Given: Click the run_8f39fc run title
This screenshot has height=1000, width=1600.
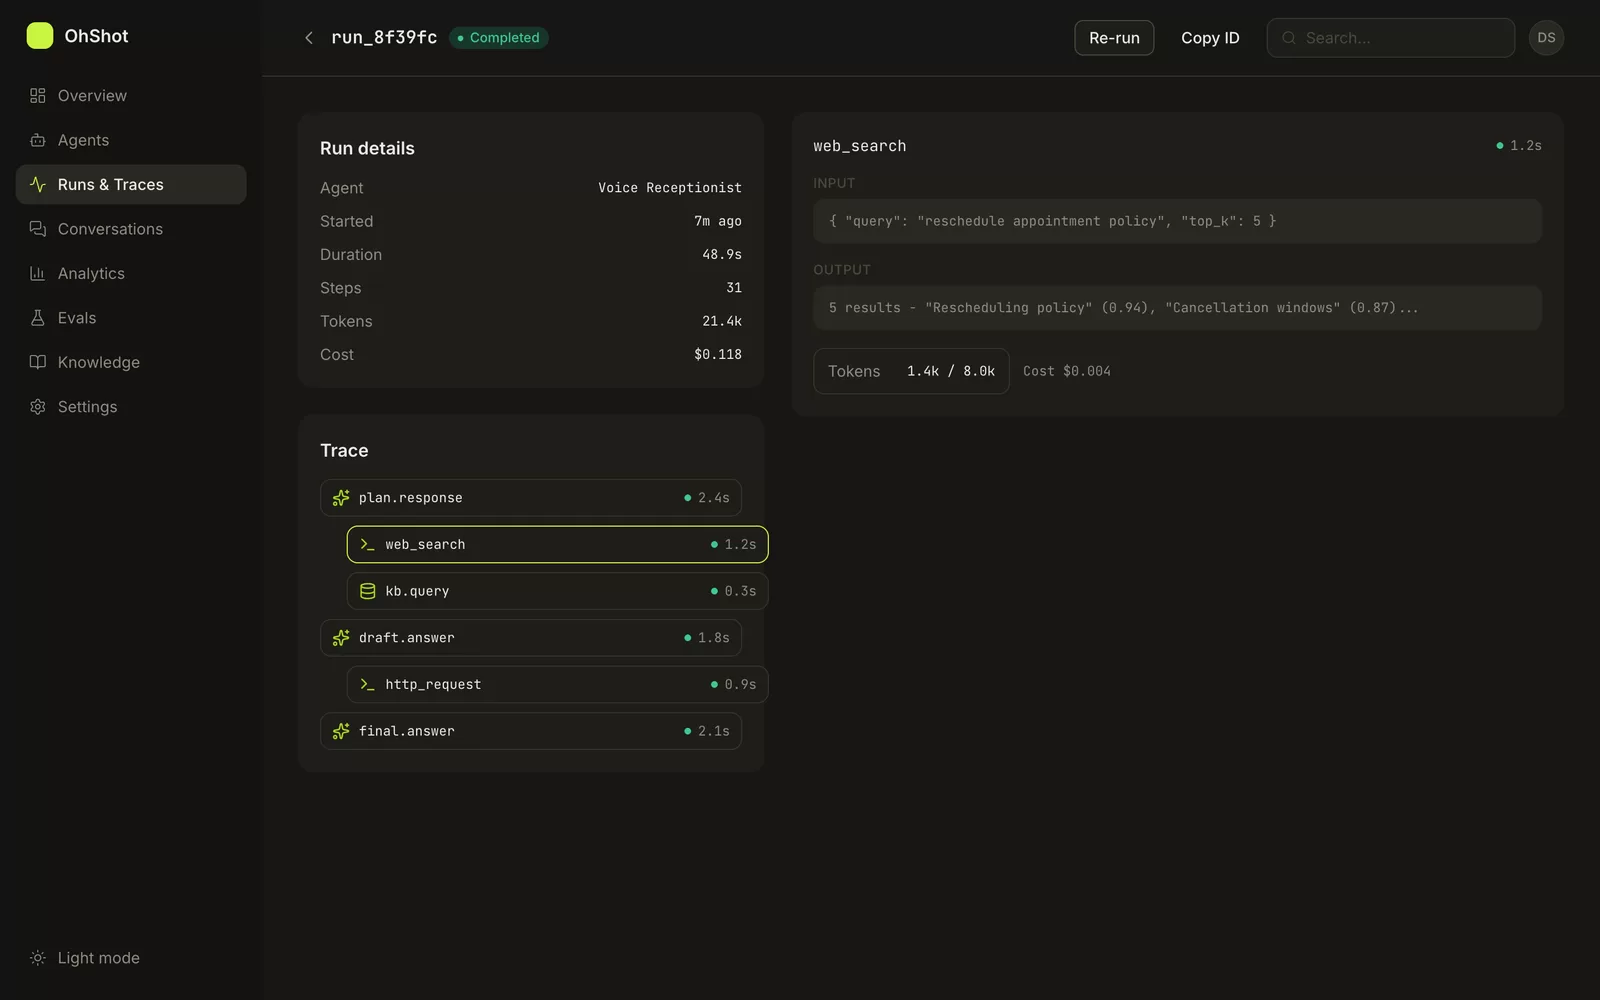Looking at the screenshot, I should point(384,38).
